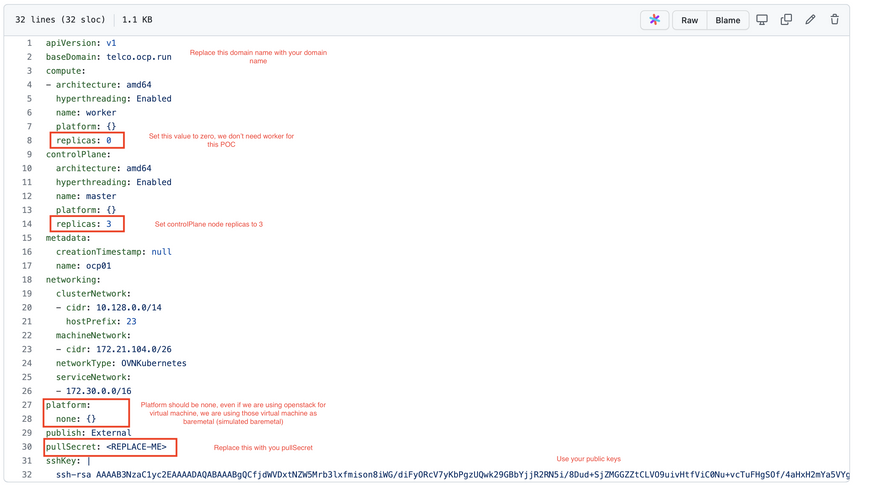Screen dimensions: 880x499
Task: Open the Raw file view
Action: (689, 20)
